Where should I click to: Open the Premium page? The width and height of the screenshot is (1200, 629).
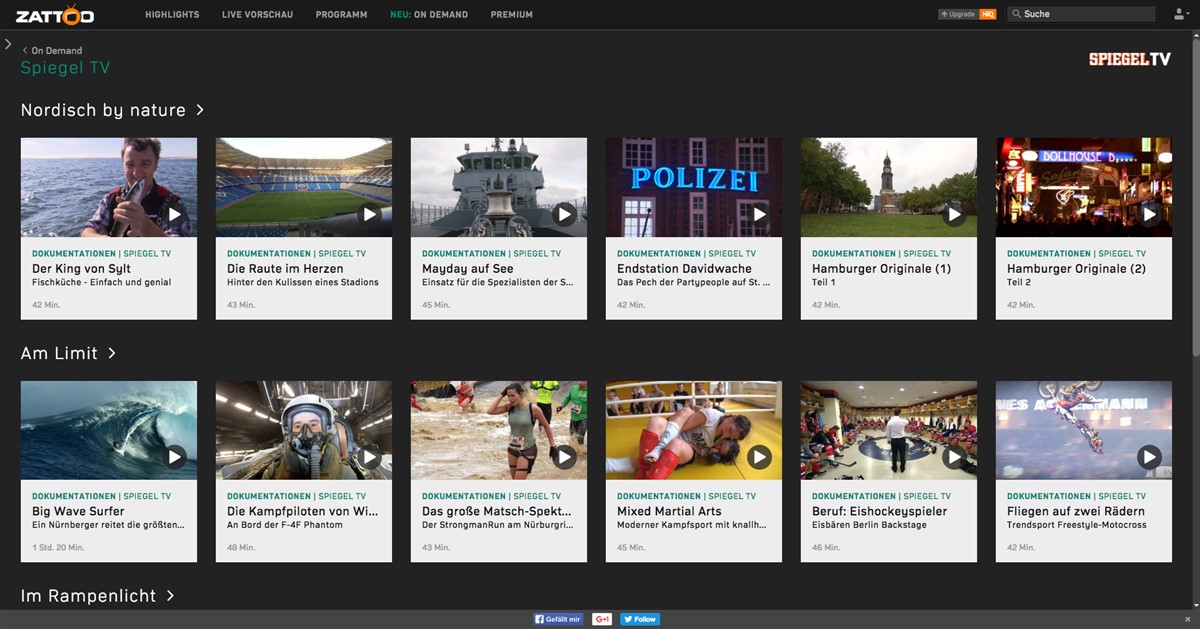click(x=512, y=15)
